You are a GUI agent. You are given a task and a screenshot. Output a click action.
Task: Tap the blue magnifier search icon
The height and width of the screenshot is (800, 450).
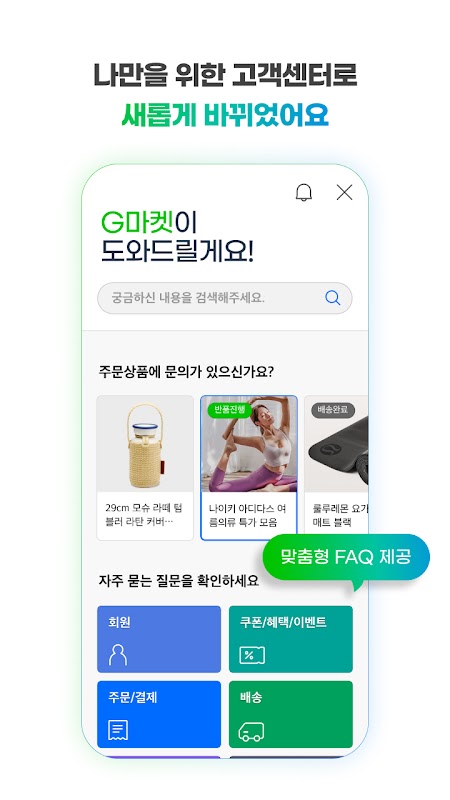pyautogui.click(x=333, y=297)
